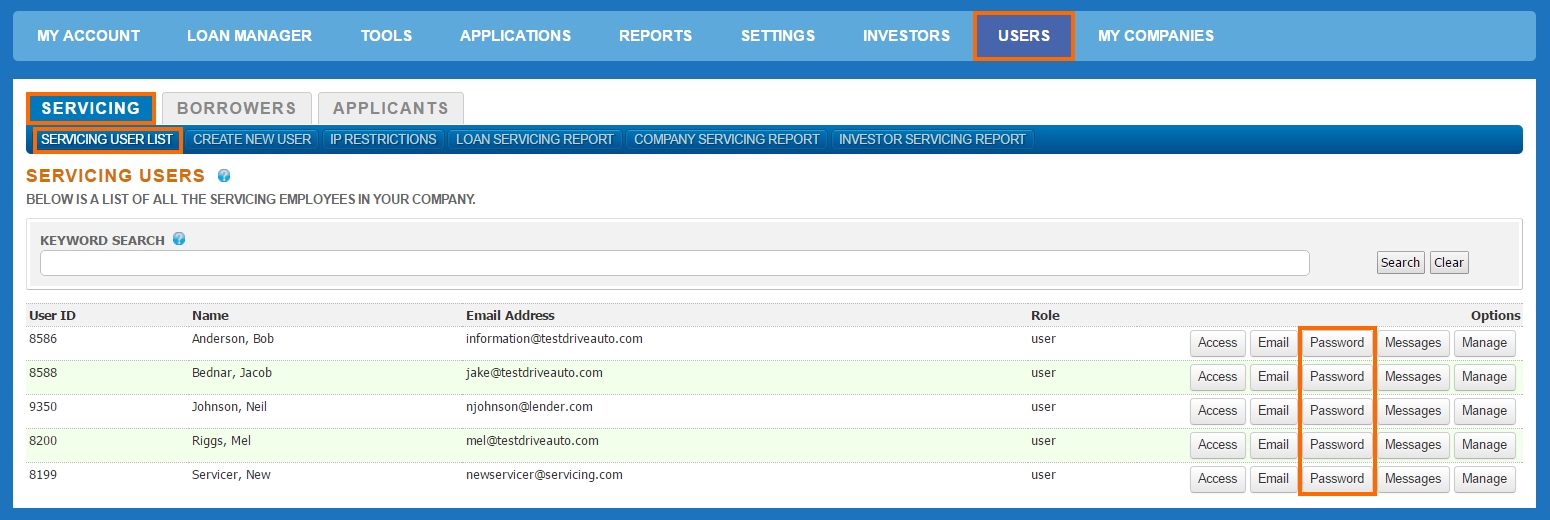Open the My Companies menu
The image size is (1550, 520).
pyautogui.click(x=1155, y=36)
